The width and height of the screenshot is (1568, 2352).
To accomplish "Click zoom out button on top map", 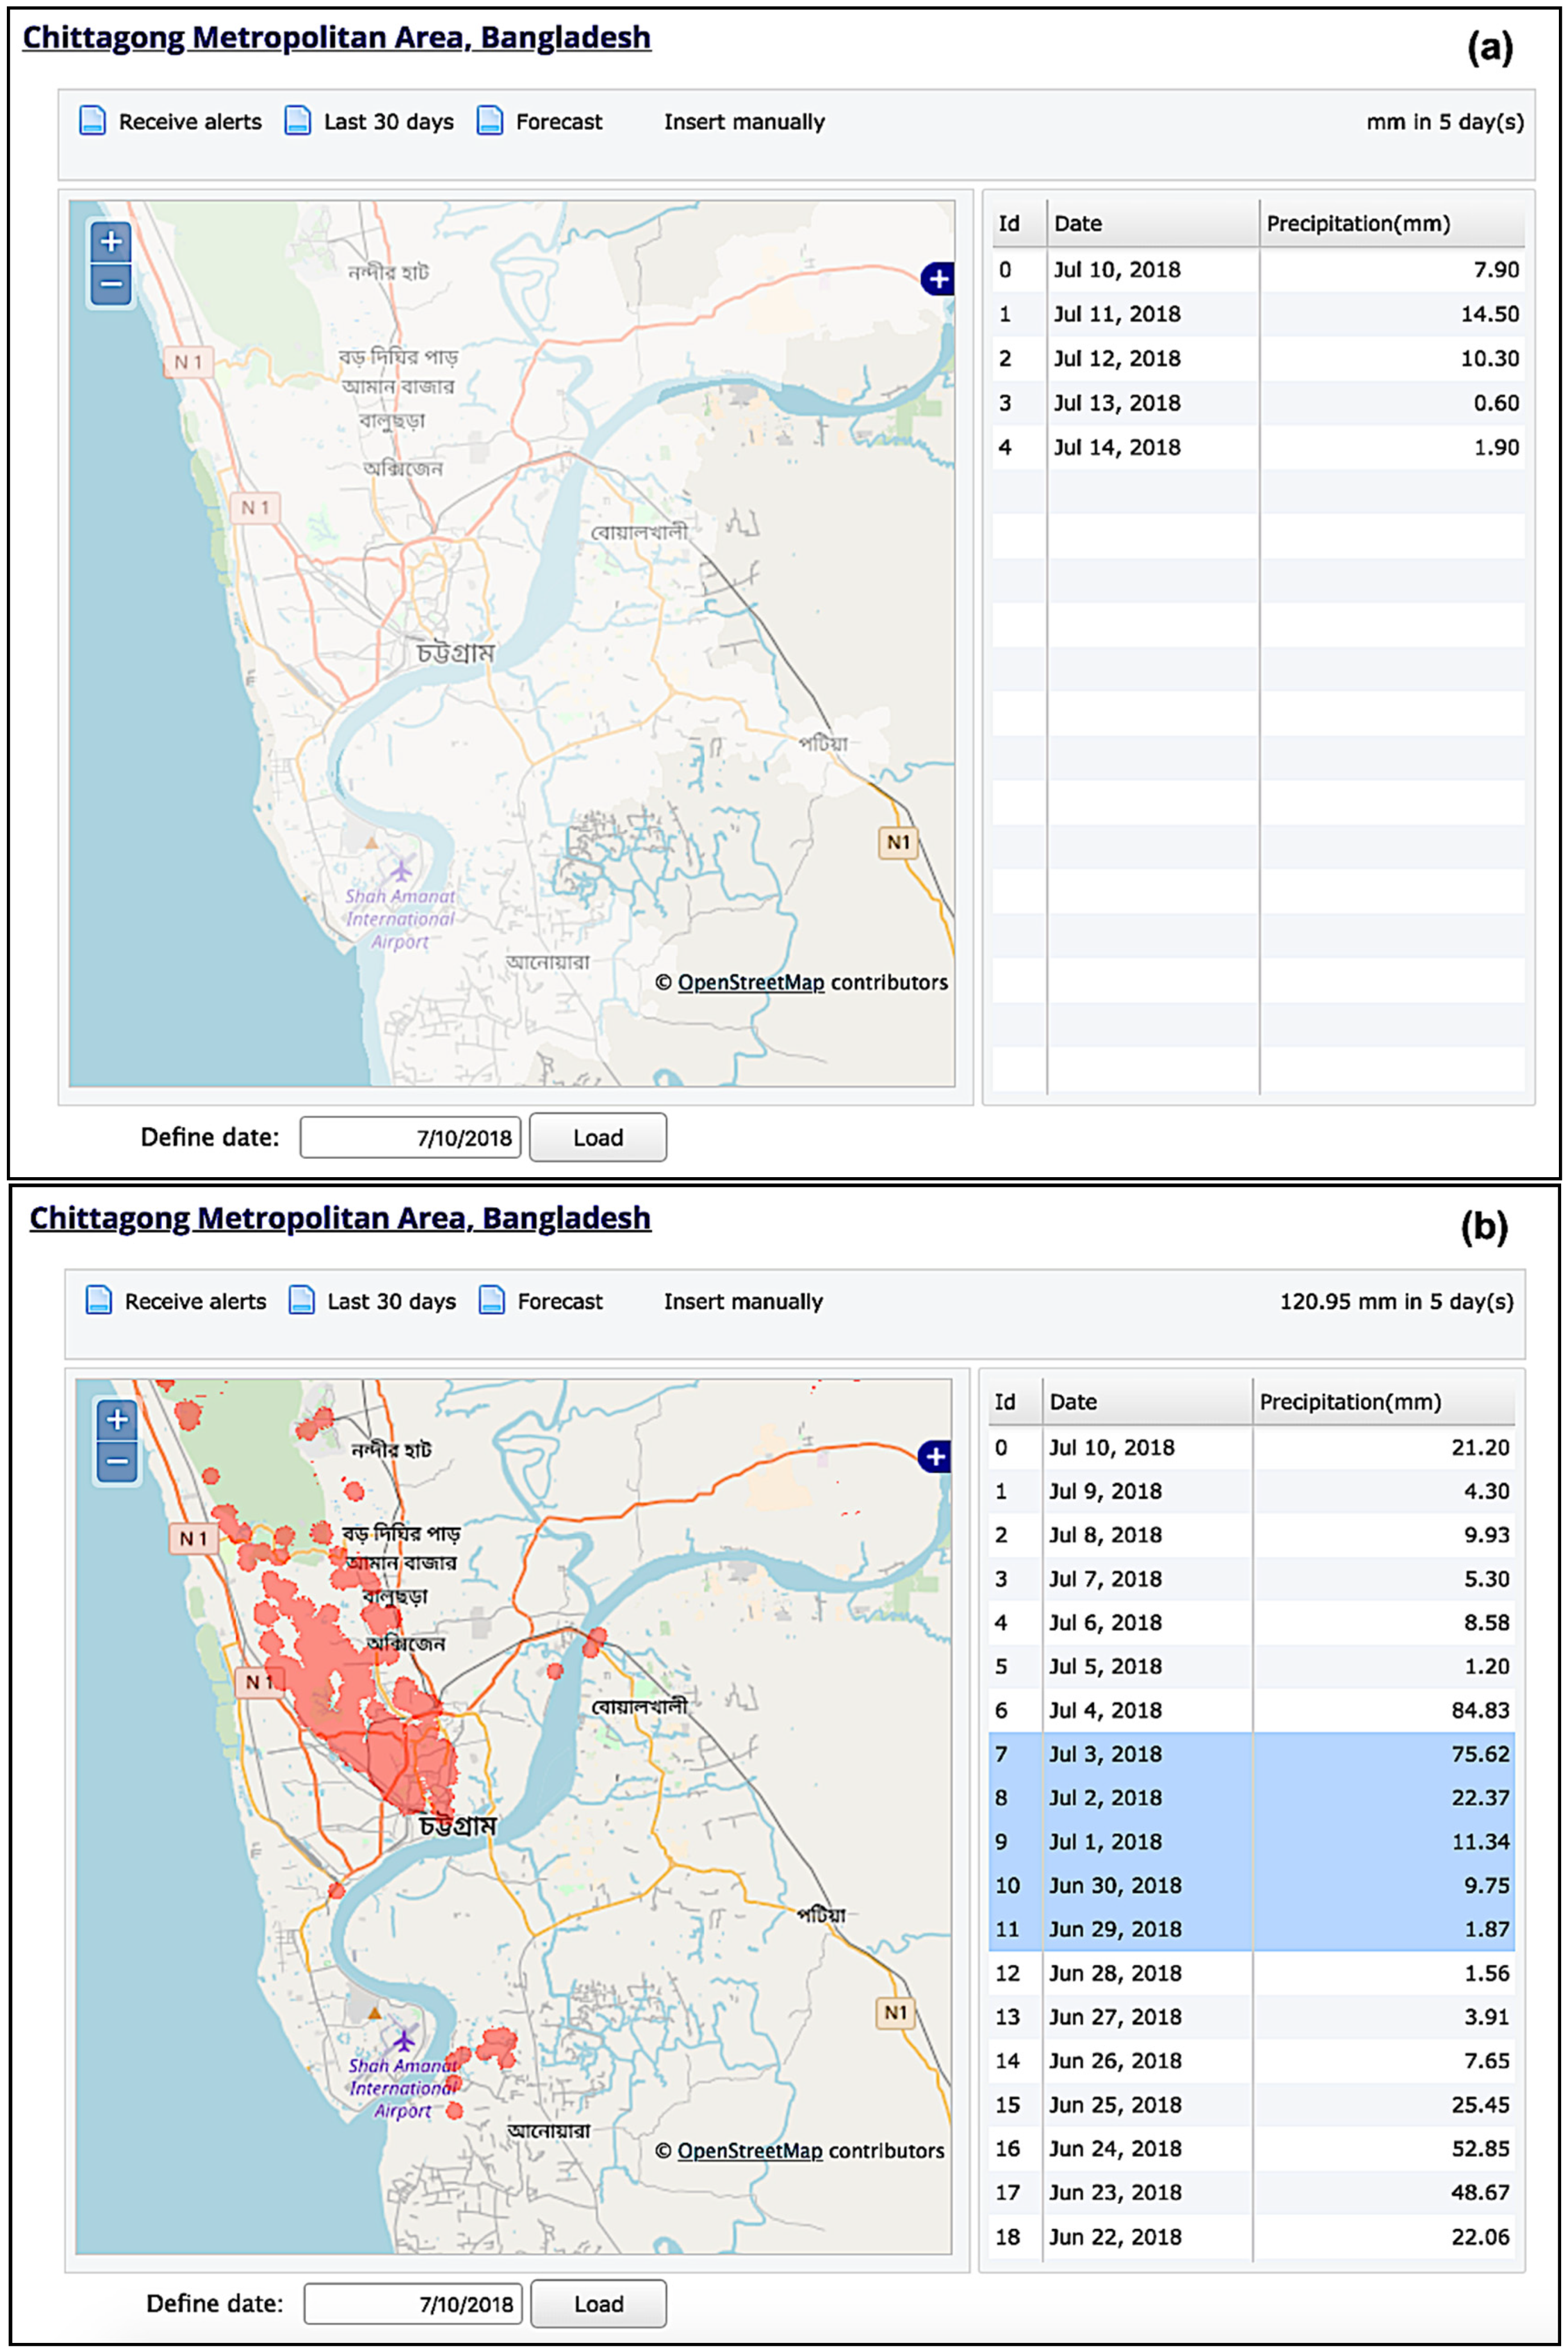I will coord(111,284).
